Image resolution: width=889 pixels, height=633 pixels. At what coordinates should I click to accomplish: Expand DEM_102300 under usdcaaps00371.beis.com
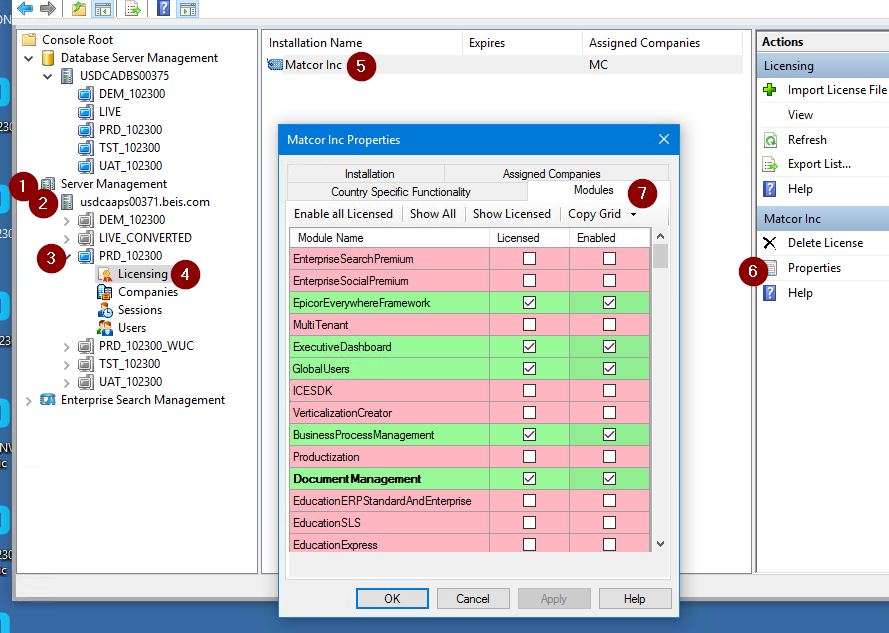click(66, 220)
